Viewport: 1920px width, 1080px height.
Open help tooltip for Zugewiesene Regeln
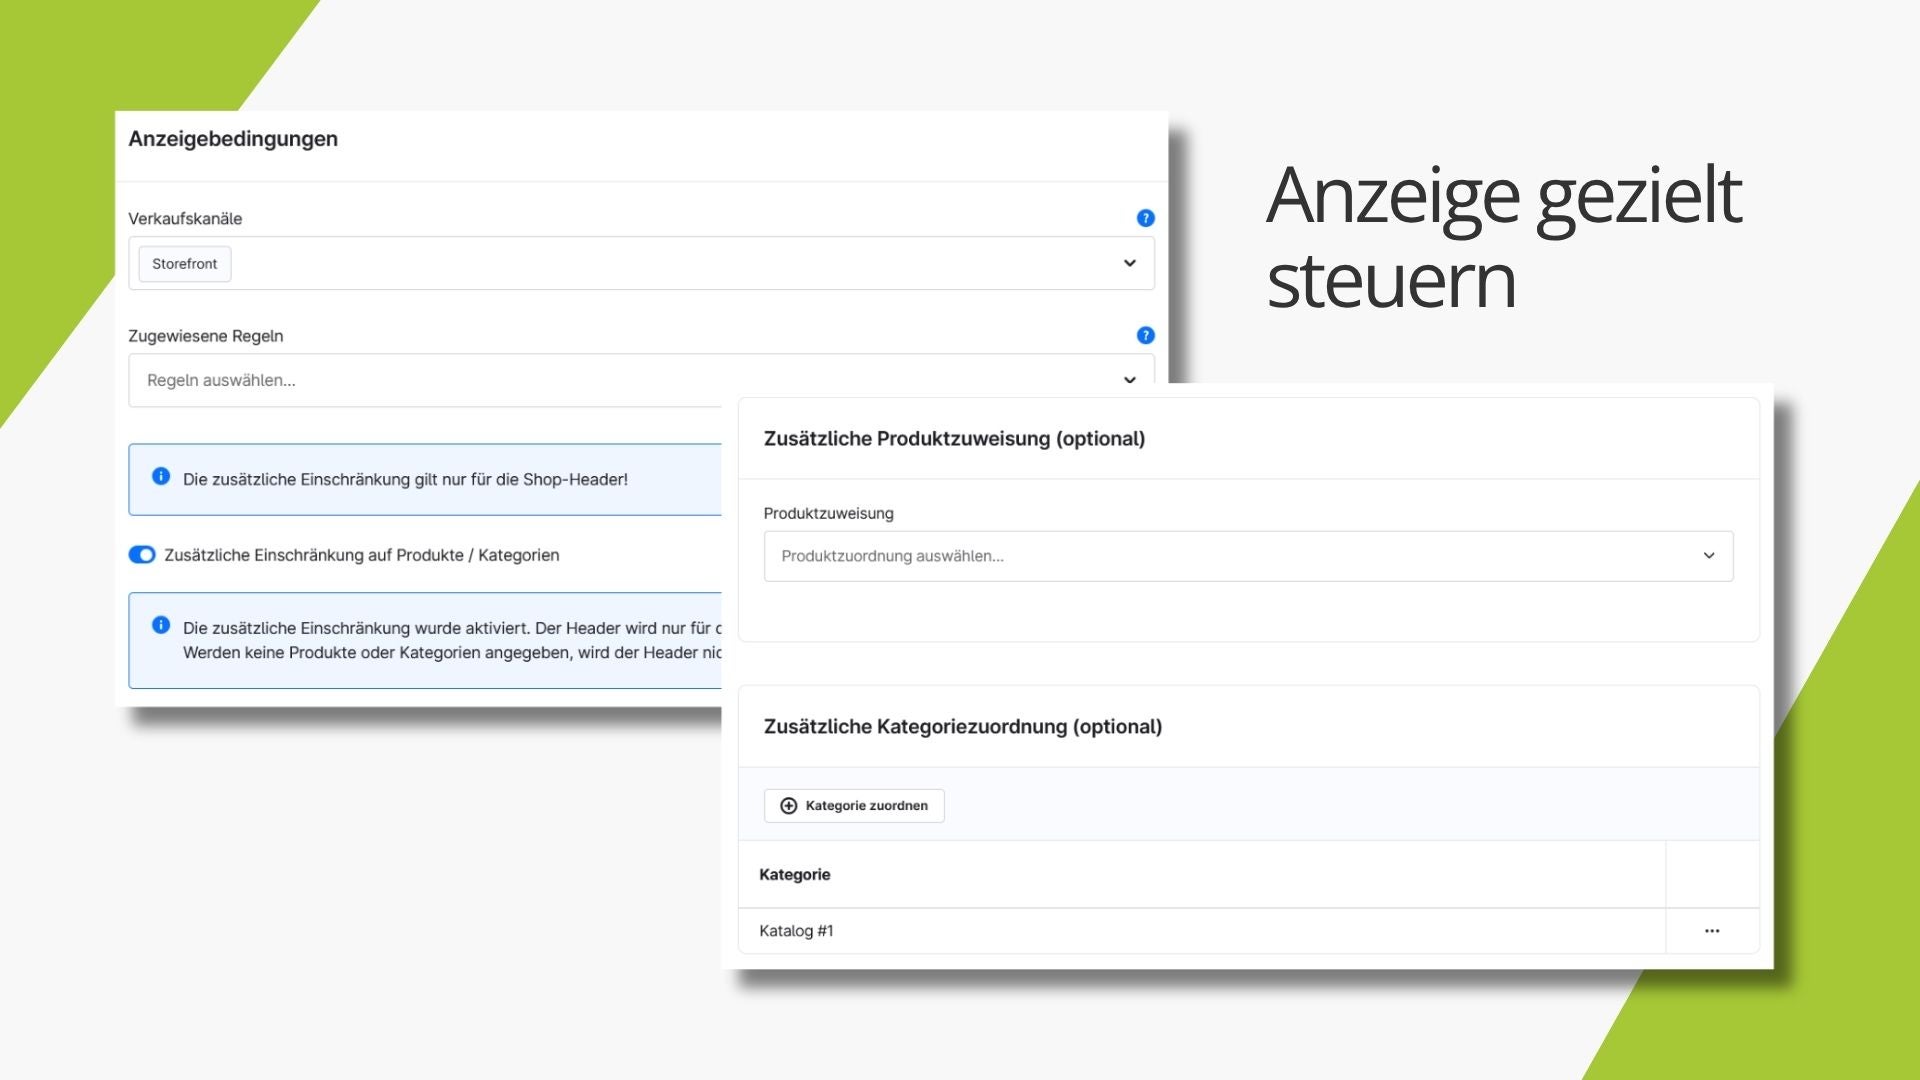coord(1145,335)
